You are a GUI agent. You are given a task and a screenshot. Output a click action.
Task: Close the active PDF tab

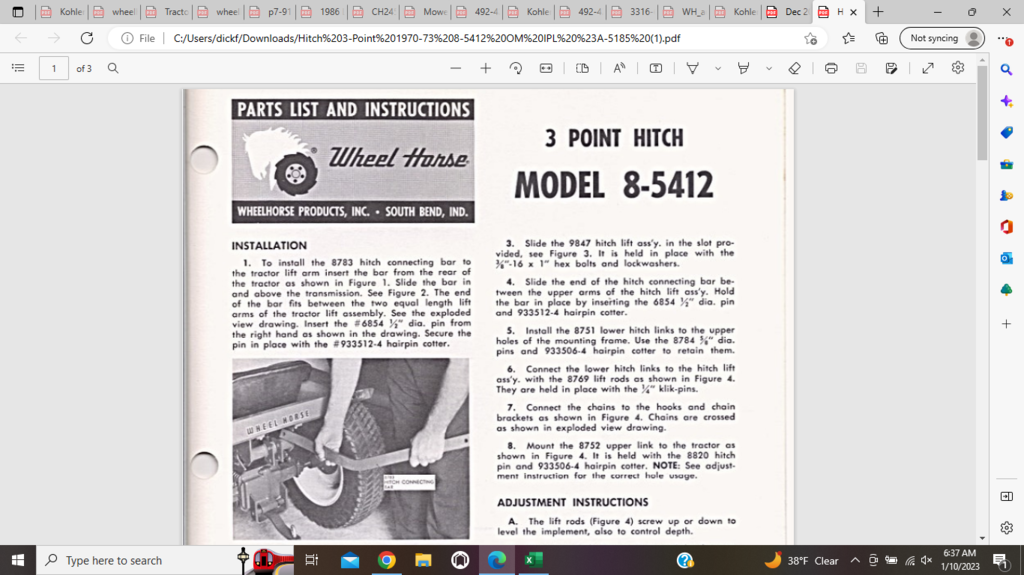853,12
